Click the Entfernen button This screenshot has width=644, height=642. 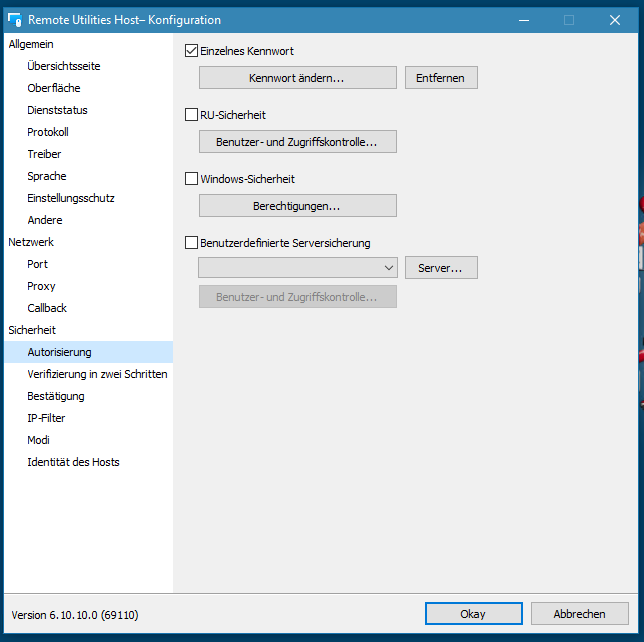(x=441, y=78)
